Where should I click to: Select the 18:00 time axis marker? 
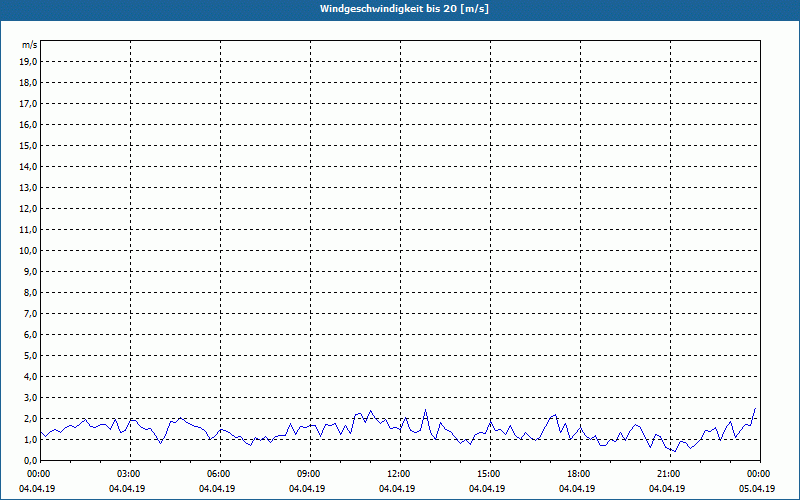tap(580, 474)
